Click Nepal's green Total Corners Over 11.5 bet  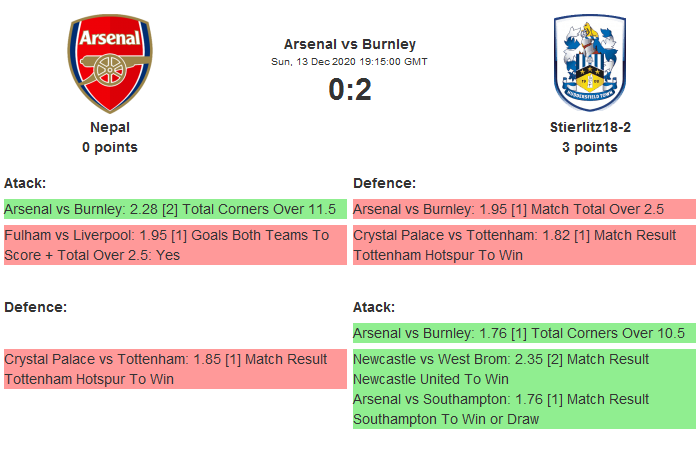pos(175,209)
